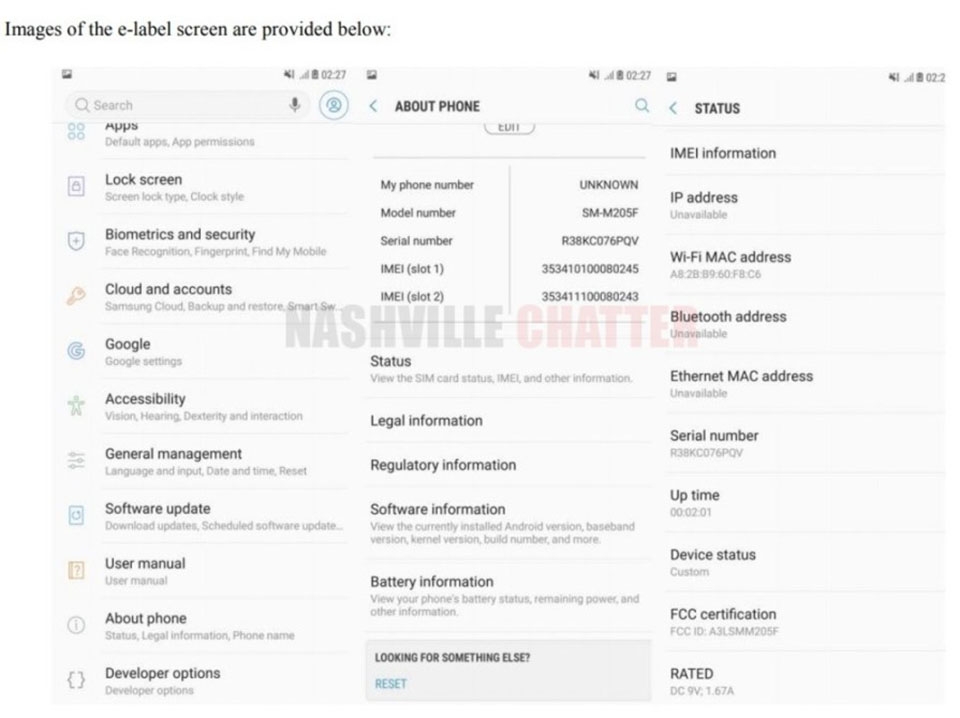Open the Accessibility settings entry
This screenshot has width=960, height=718.
[203, 406]
